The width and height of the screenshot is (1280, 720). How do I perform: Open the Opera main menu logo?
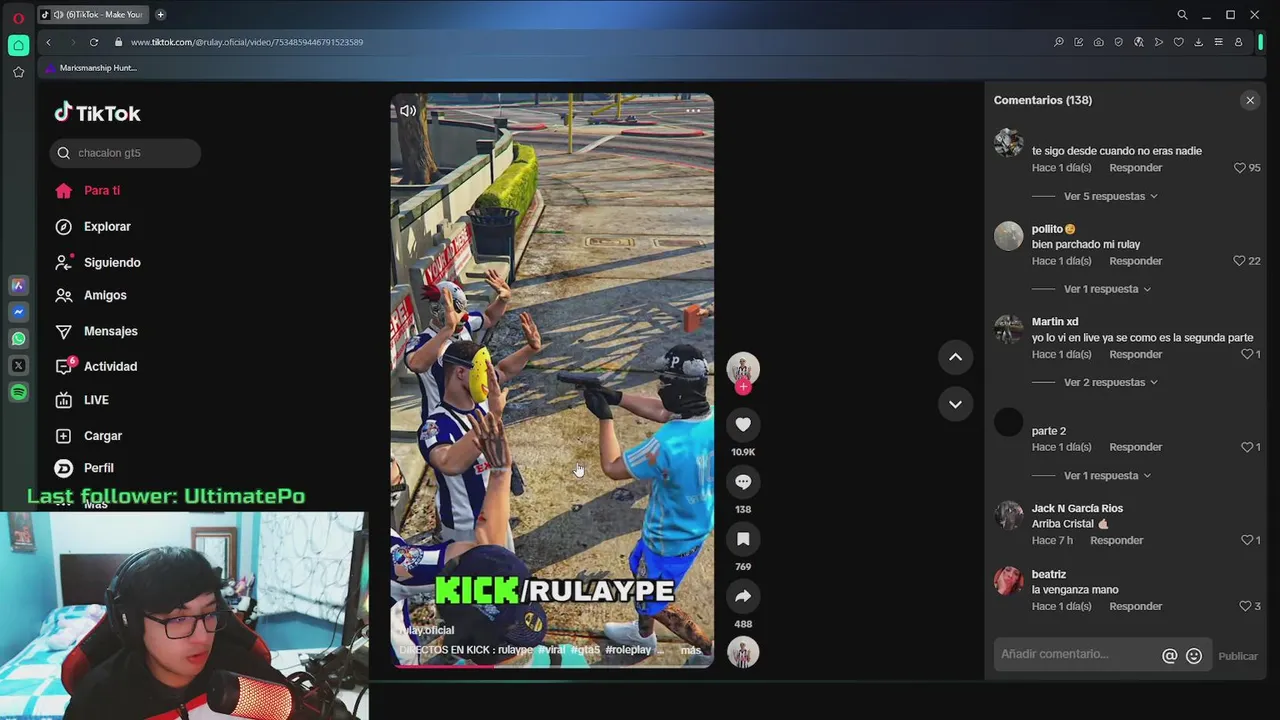coord(18,17)
